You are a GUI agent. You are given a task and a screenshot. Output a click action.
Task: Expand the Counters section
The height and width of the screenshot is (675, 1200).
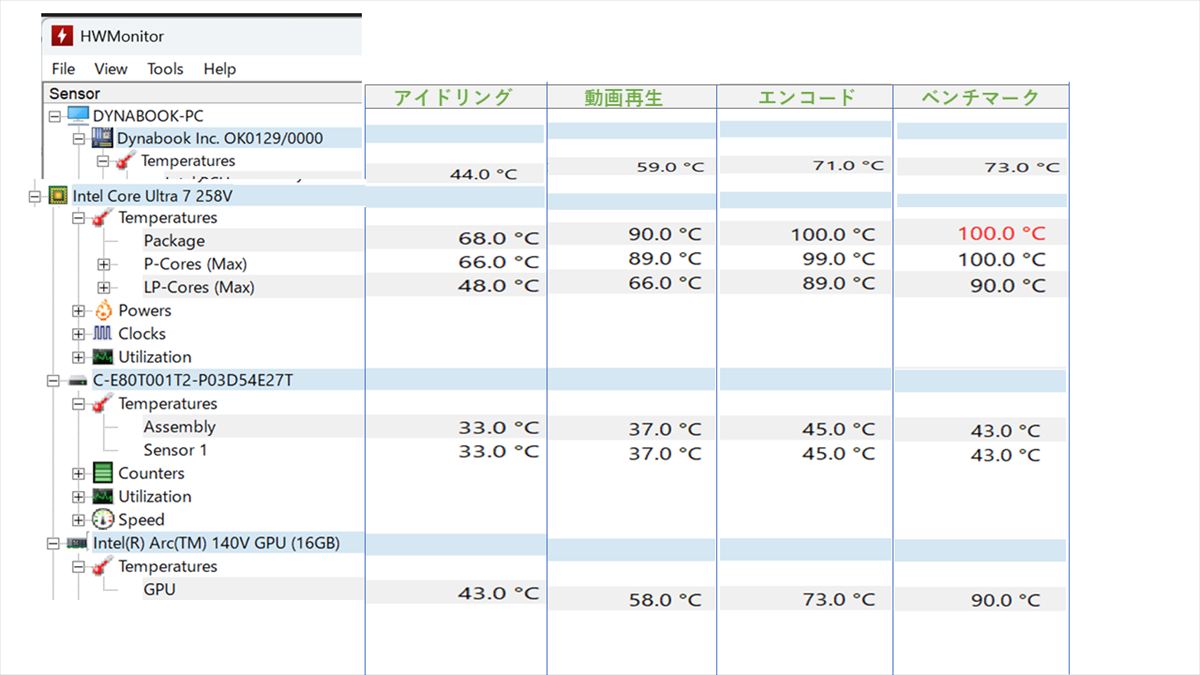pos(79,474)
